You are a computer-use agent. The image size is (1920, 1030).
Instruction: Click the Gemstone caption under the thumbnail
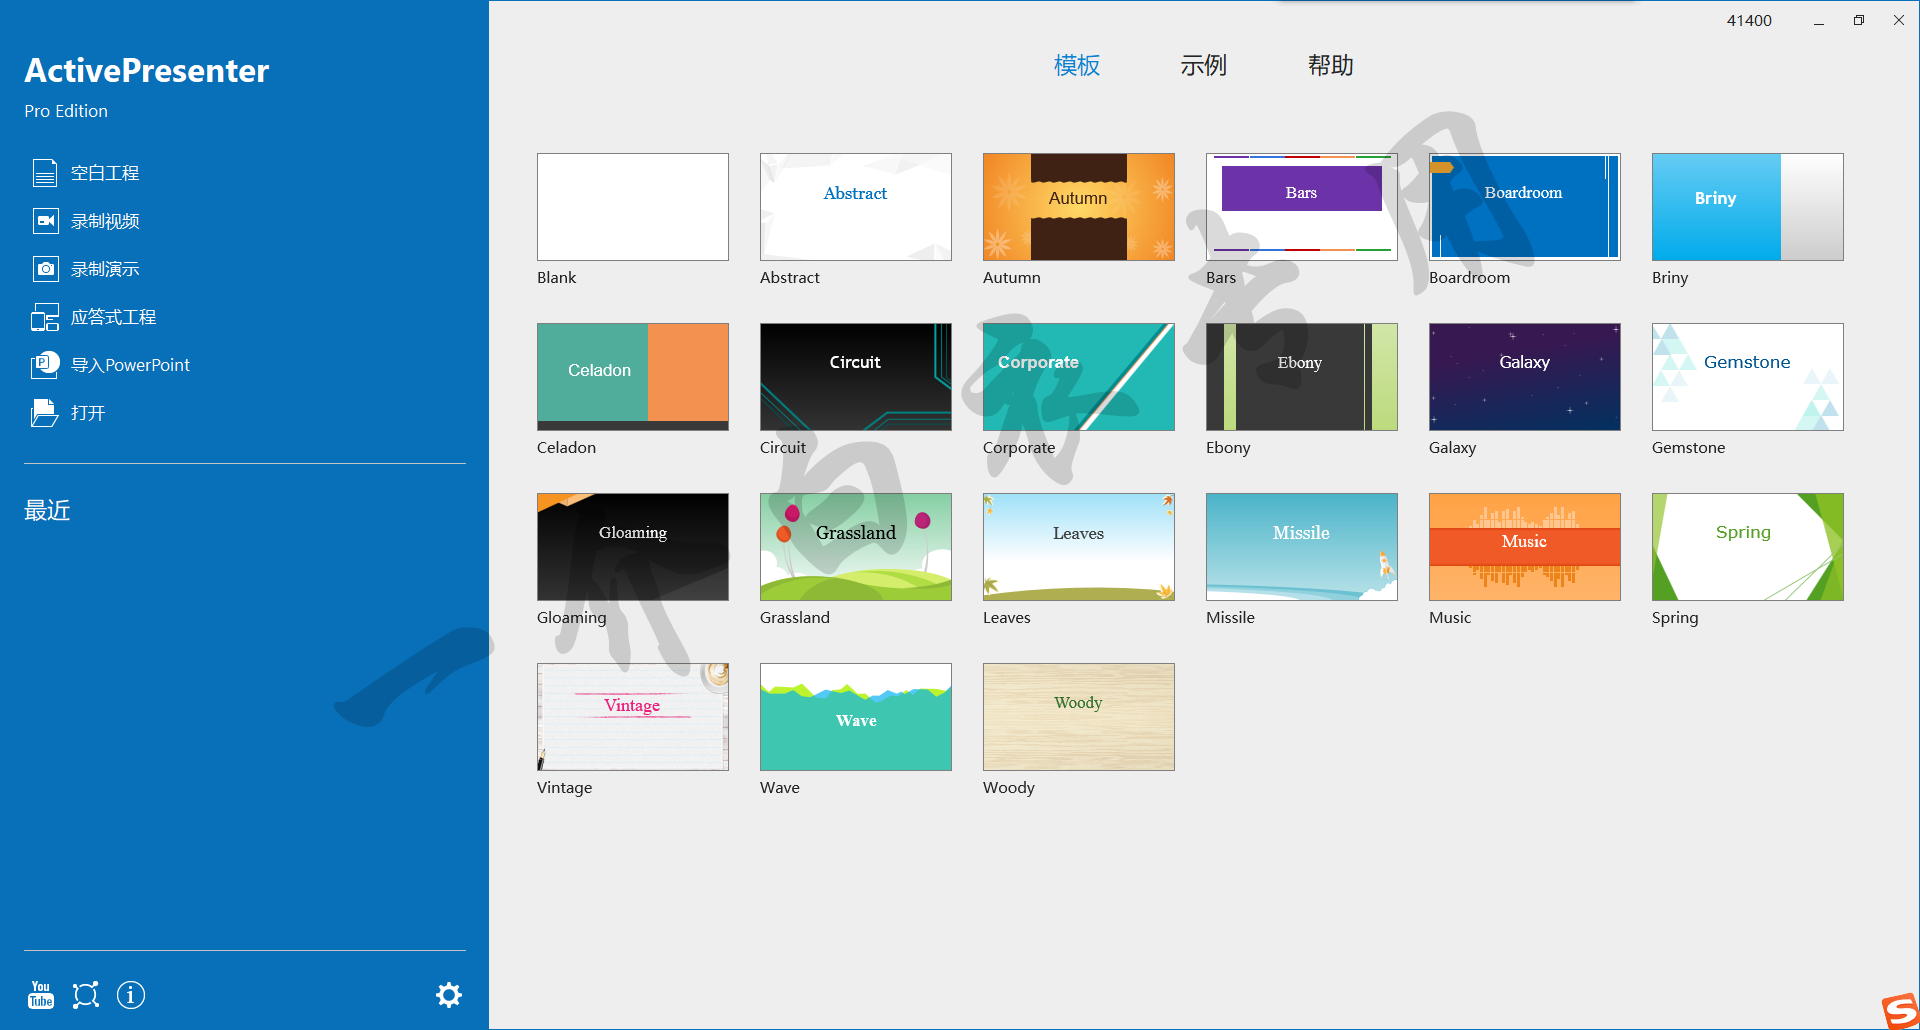[1689, 448]
